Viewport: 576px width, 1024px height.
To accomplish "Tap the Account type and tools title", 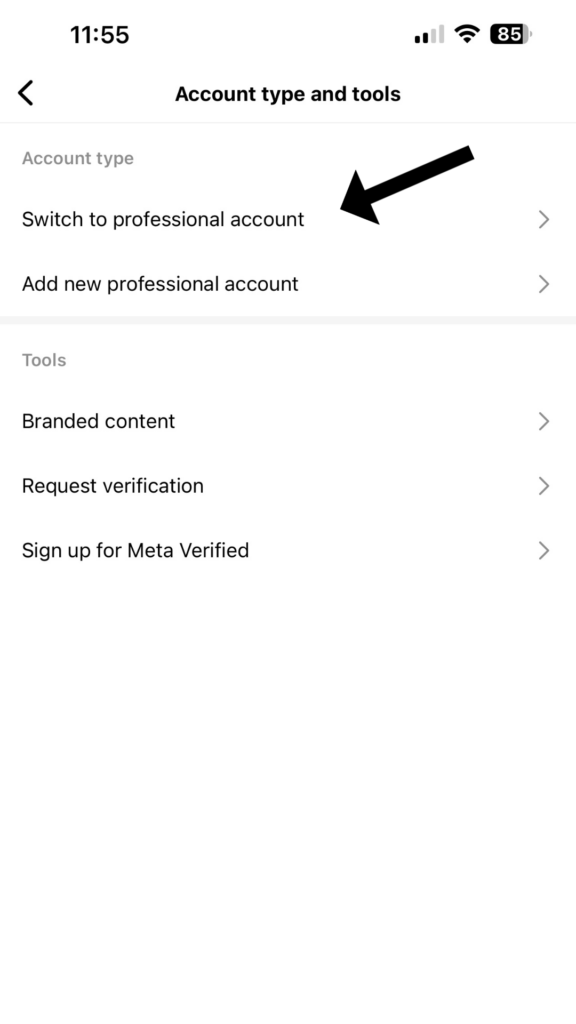I will pyautogui.click(x=287, y=94).
